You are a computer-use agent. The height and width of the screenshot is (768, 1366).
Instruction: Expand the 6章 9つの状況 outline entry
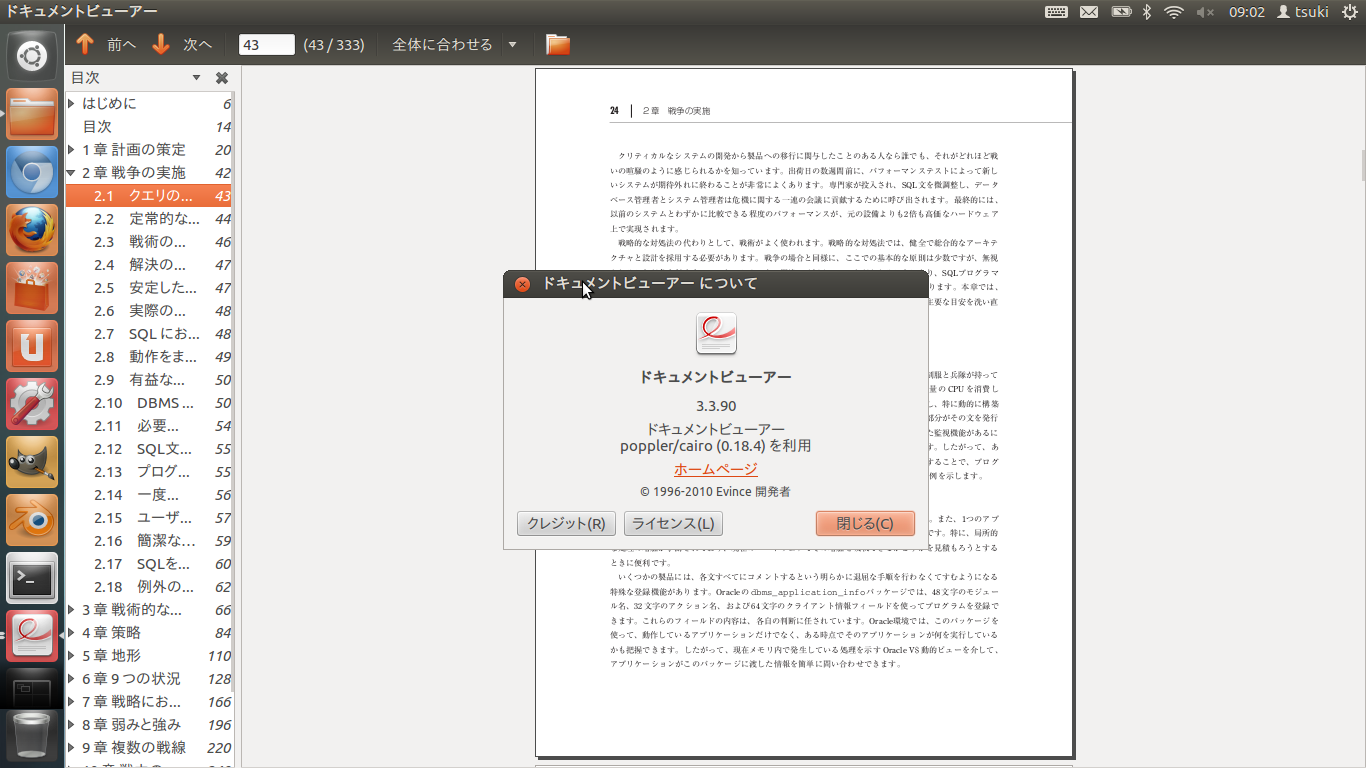[x=72, y=679]
